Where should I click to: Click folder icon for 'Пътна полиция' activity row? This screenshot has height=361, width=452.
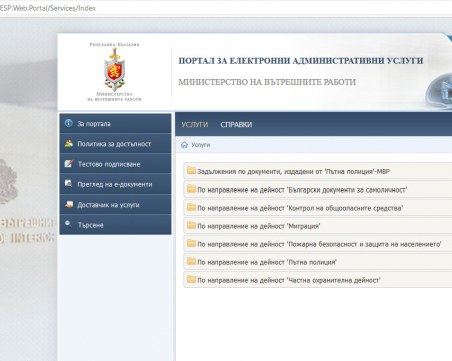click(x=191, y=261)
